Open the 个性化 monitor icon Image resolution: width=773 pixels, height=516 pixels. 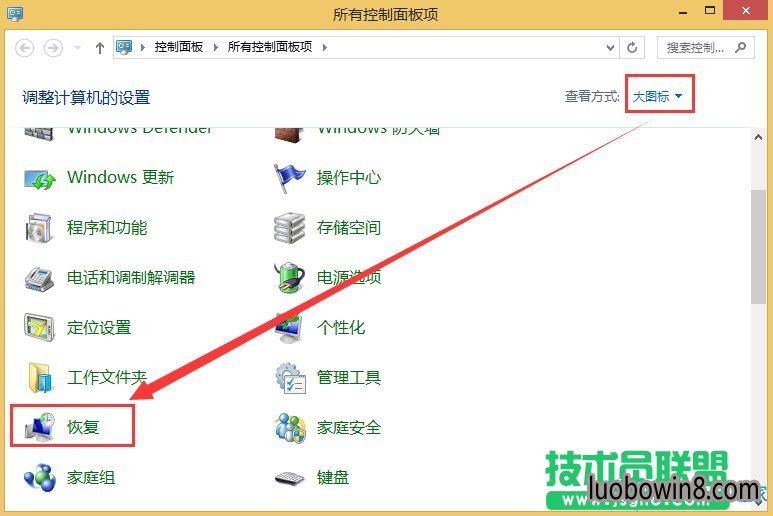(289, 328)
